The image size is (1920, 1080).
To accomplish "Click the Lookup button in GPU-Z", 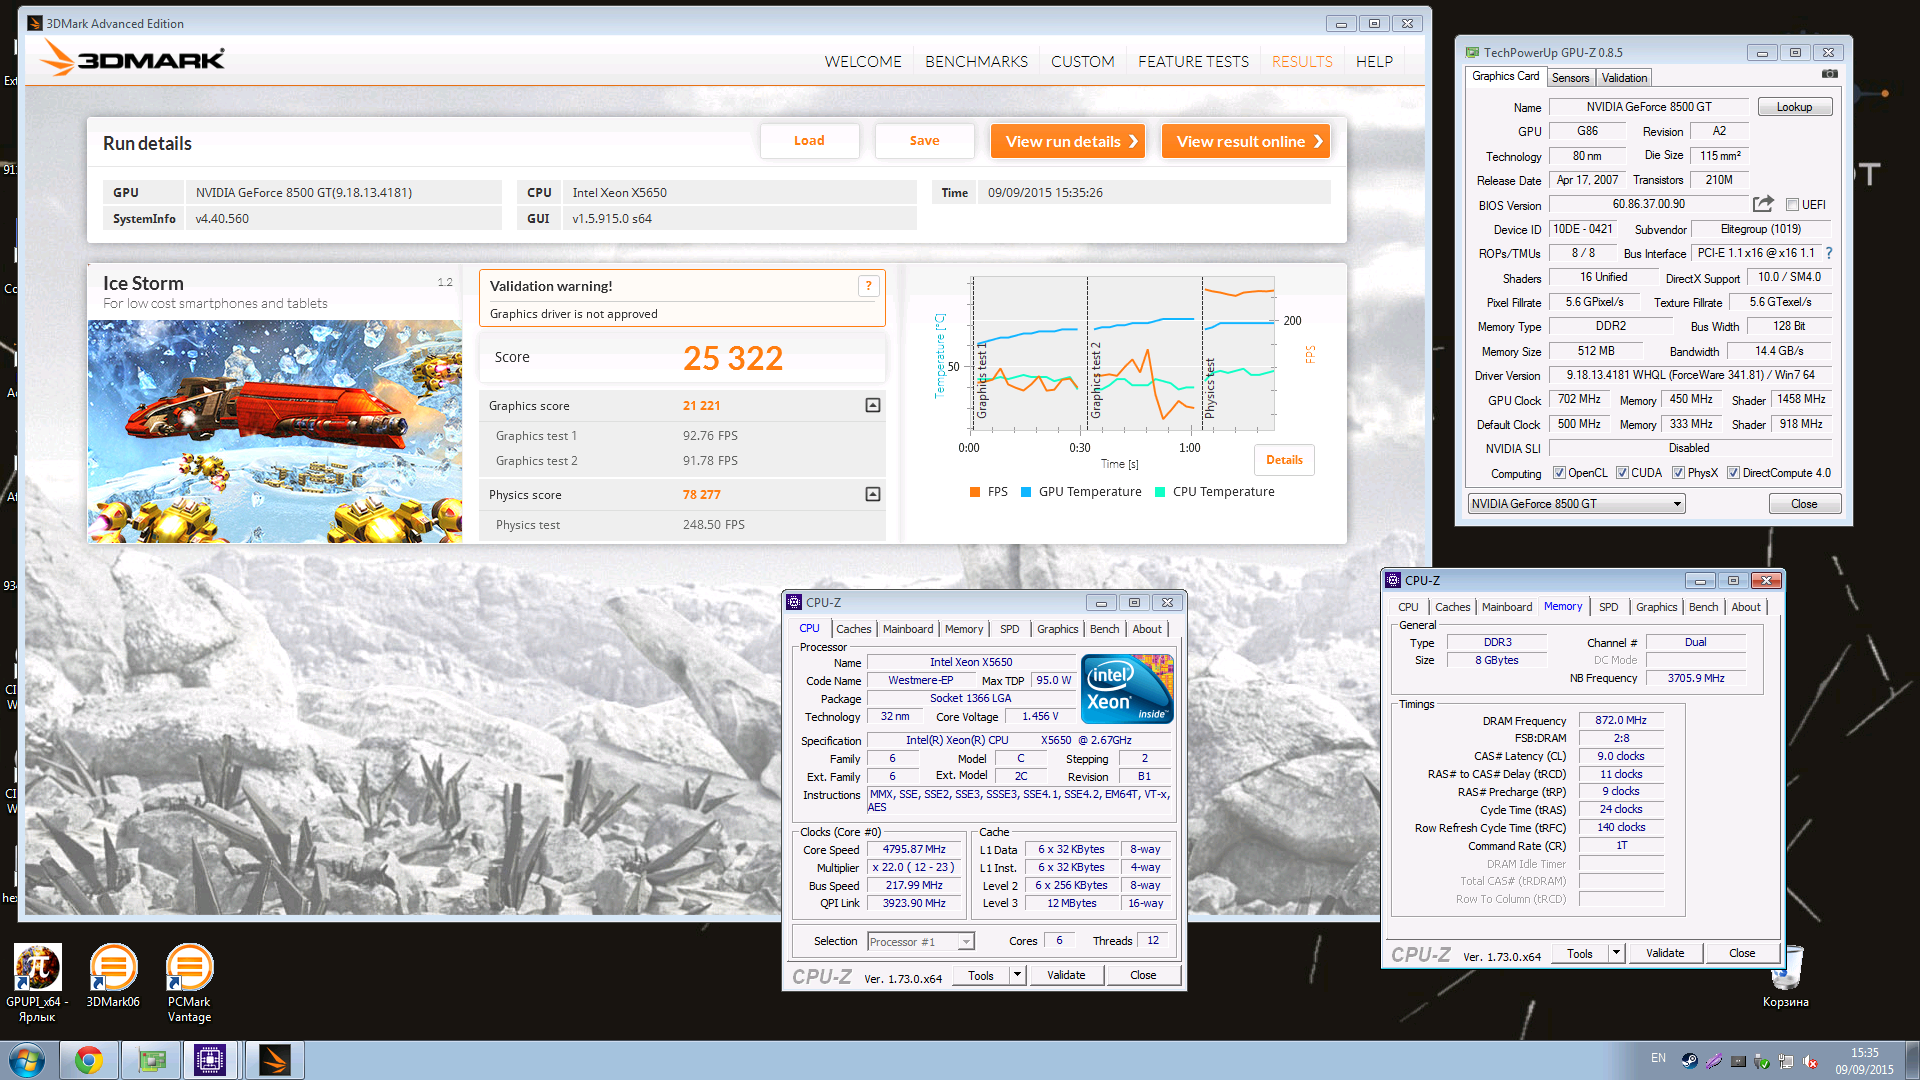I will tap(1794, 107).
